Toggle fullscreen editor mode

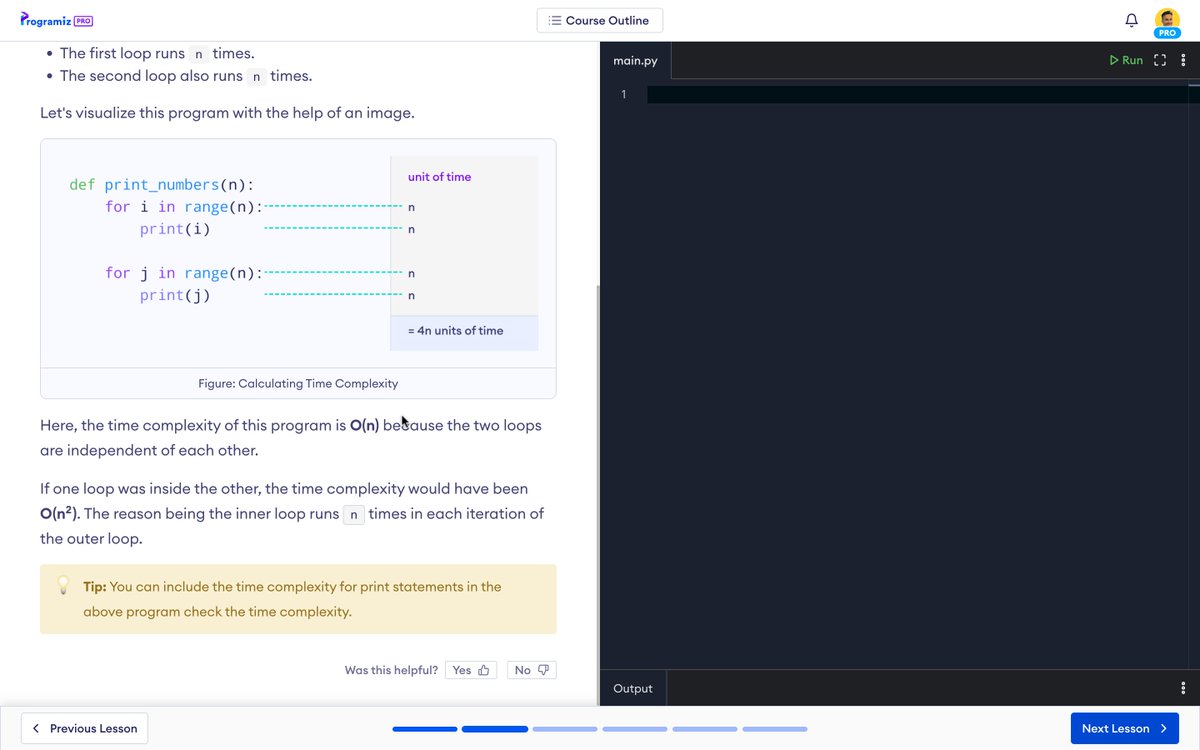point(1160,60)
